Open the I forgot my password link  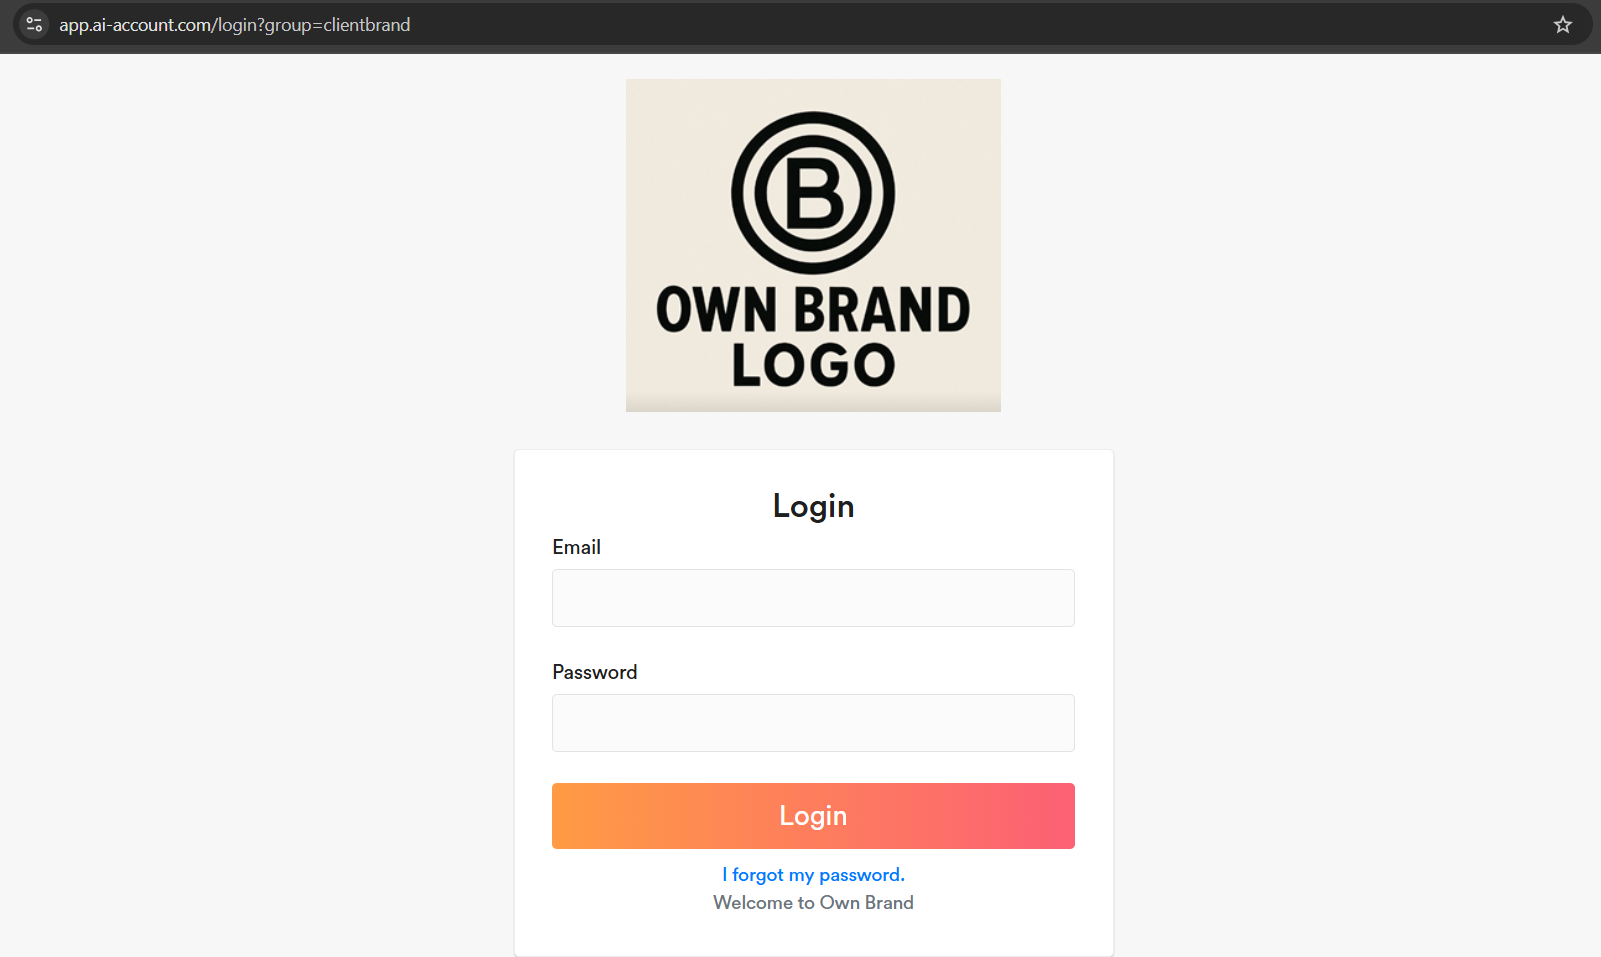click(813, 875)
